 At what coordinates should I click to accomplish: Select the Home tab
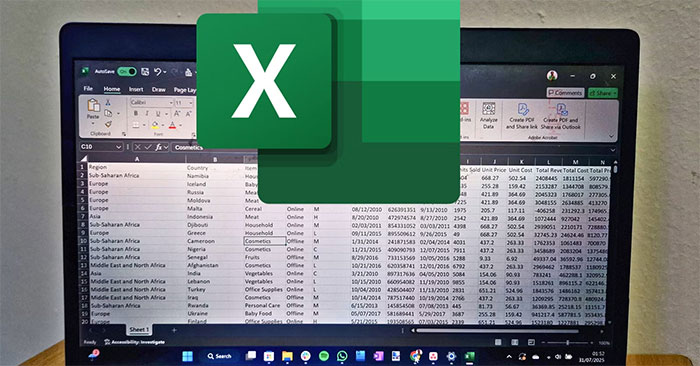[112, 89]
